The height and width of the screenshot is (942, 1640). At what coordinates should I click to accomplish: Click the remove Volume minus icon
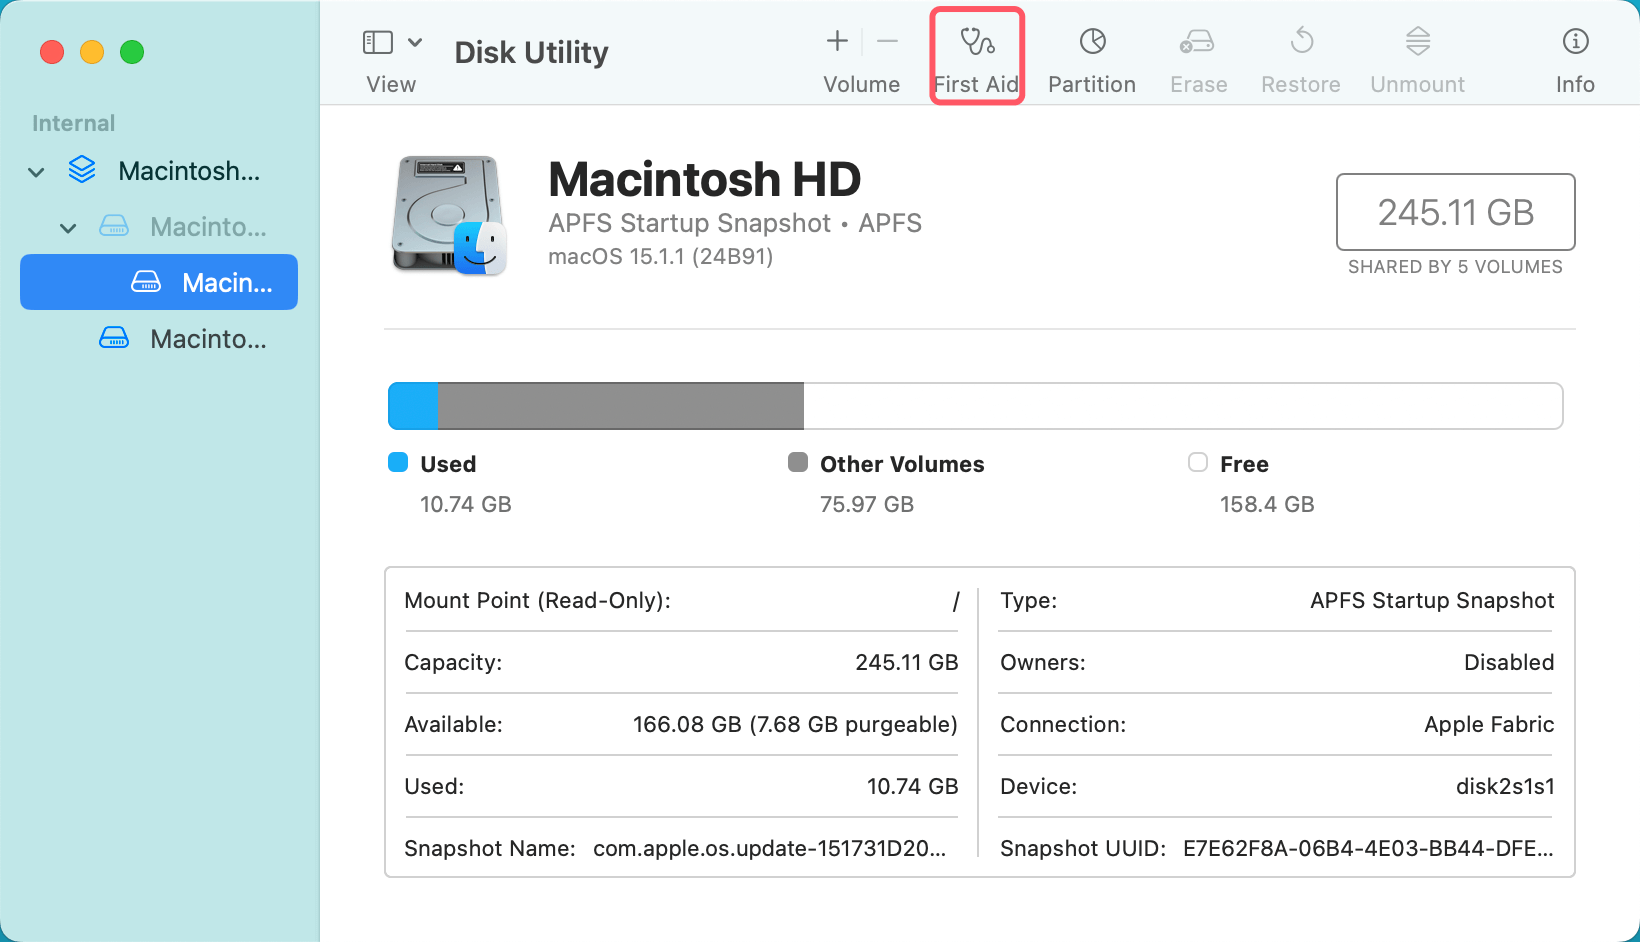[x=886, y=42]
